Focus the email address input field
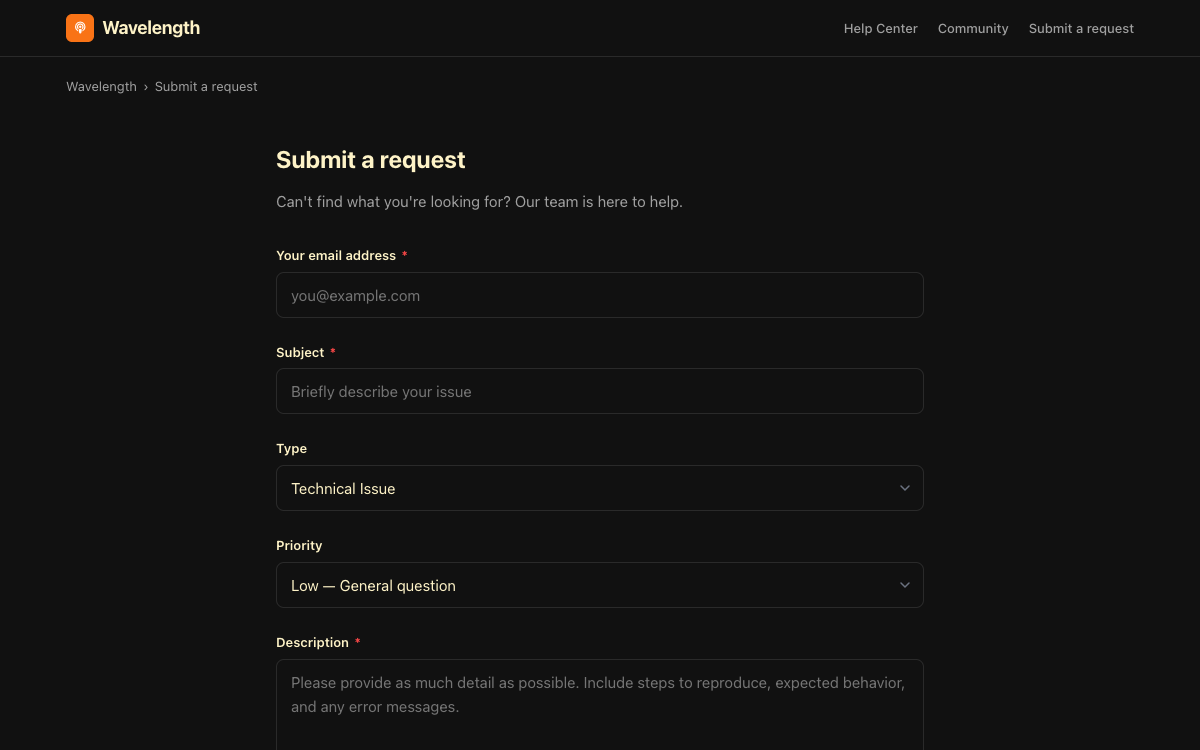The image size is (1200, 750). pyautogui.click(x=600, y=295)
